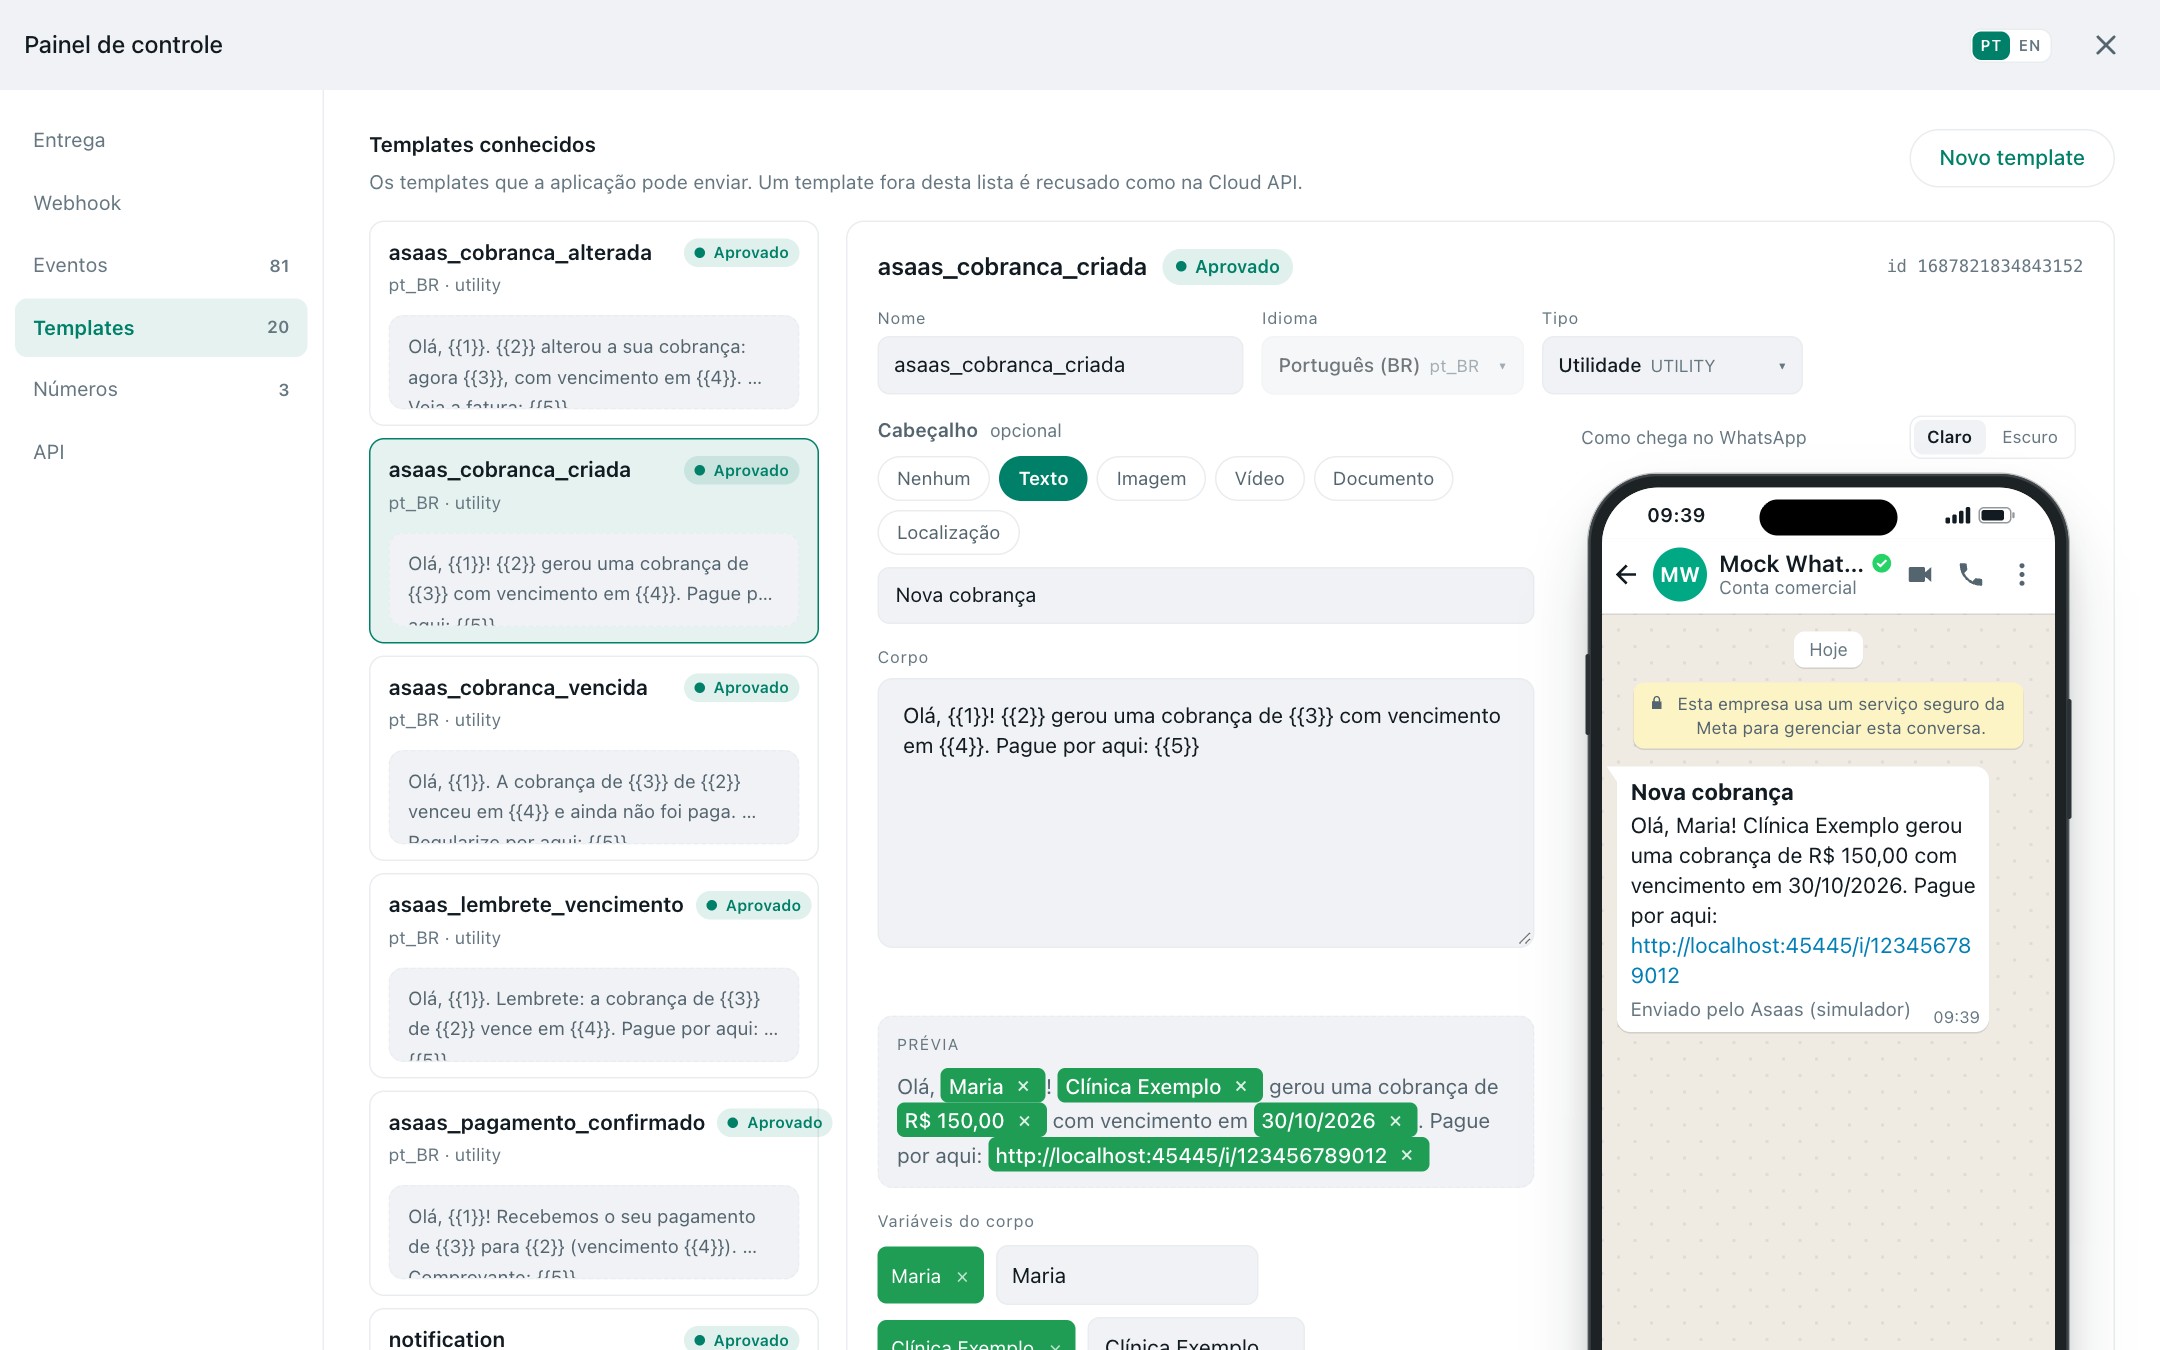2160x1350 pixels.
Task: Click the Novo template button
Action: click(x=2011, y=158)
